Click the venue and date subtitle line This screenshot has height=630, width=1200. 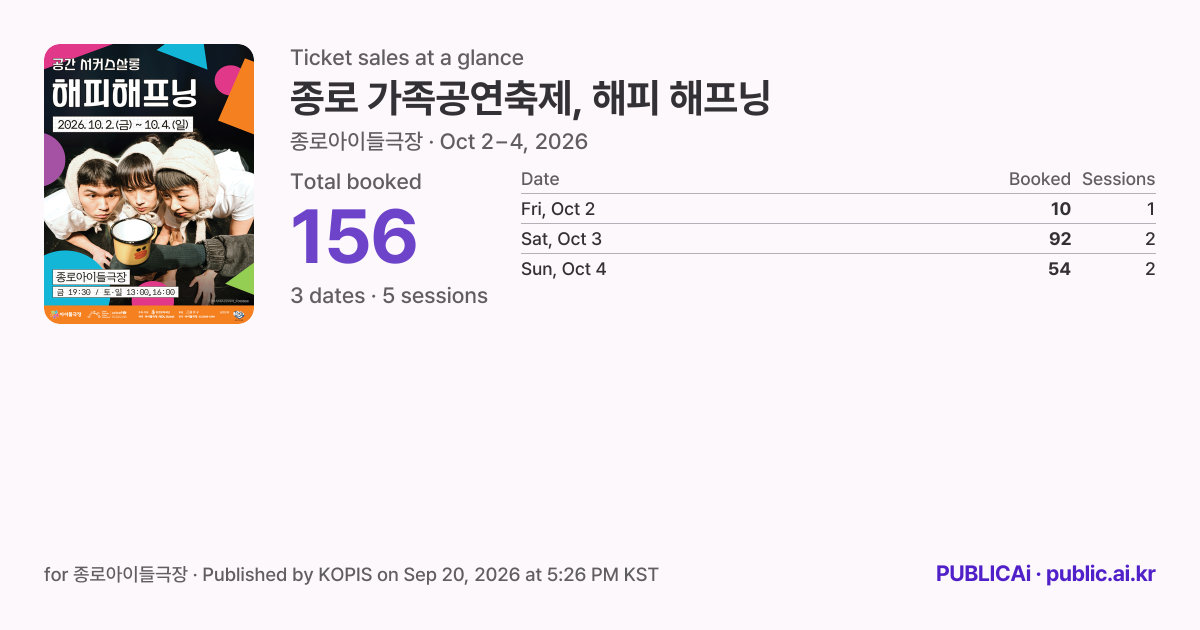(439, 141)
